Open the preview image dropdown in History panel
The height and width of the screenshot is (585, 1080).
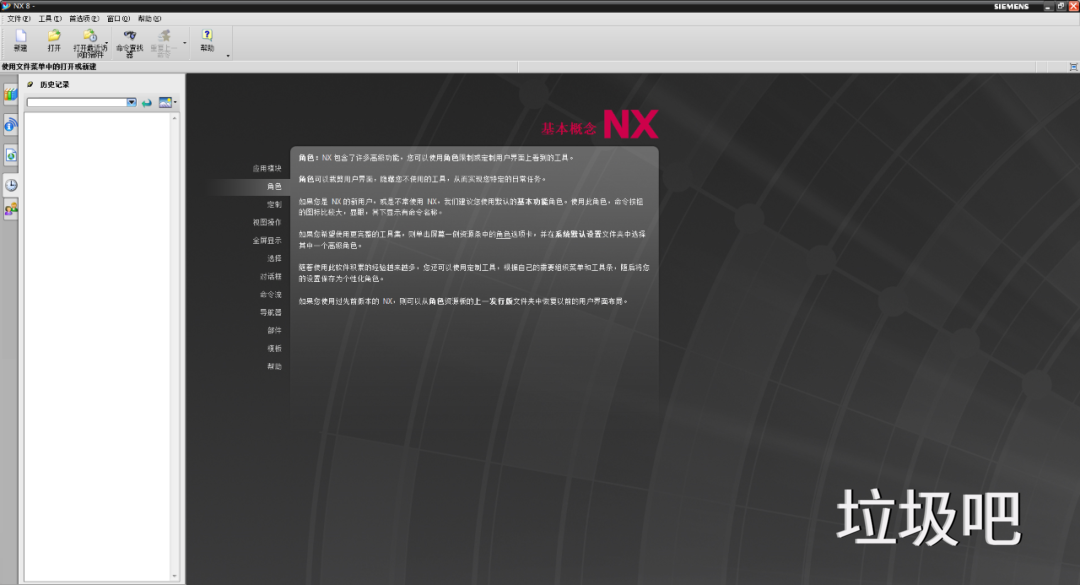coord(176,102)
